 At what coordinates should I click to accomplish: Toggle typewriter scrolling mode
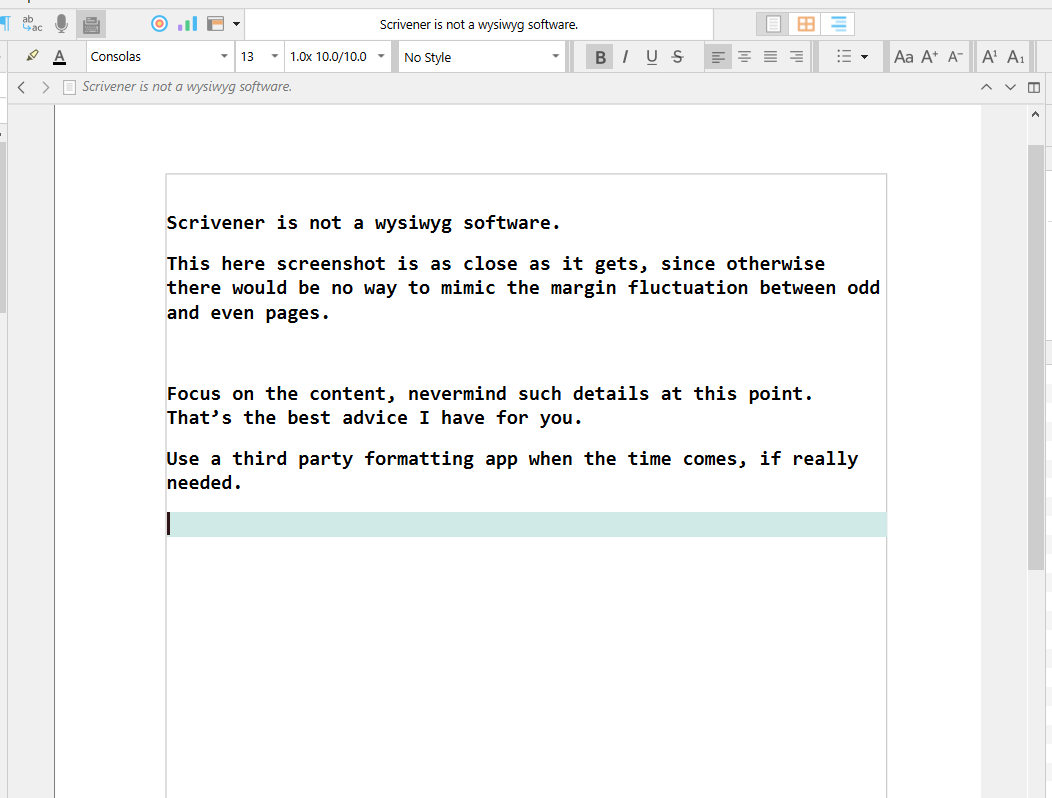click(91, 25)
